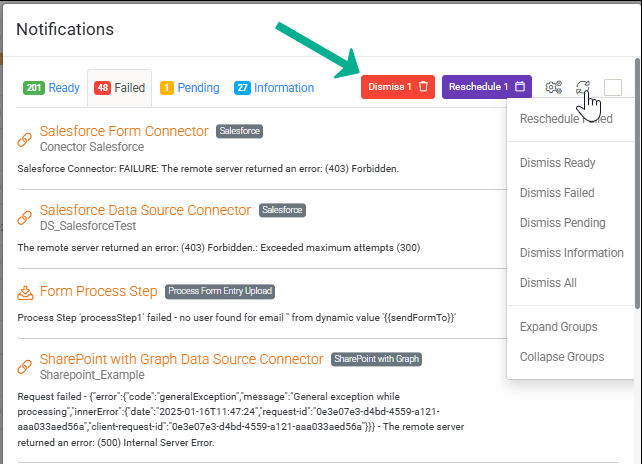
Task: Open the Pending tab
Action: (190, 88)
